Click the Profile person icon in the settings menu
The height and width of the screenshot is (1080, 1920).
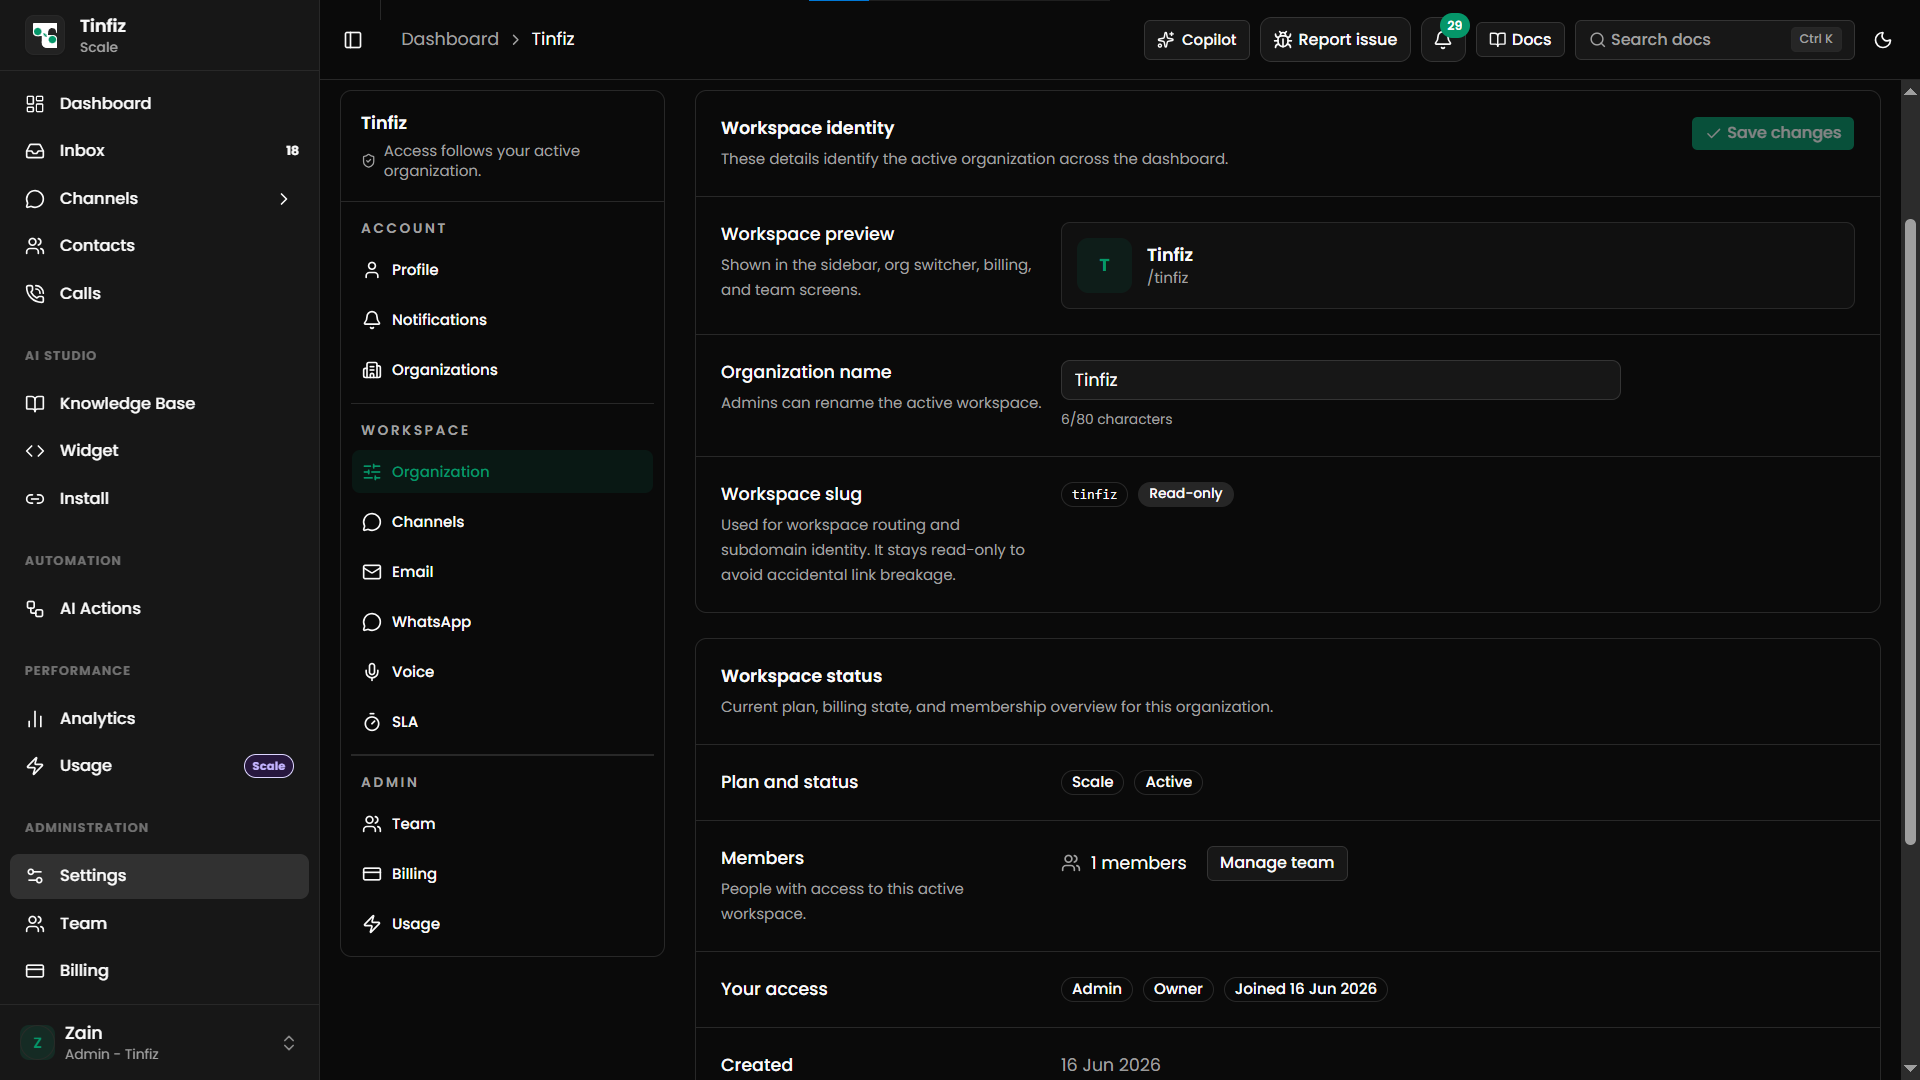point(372,270)
